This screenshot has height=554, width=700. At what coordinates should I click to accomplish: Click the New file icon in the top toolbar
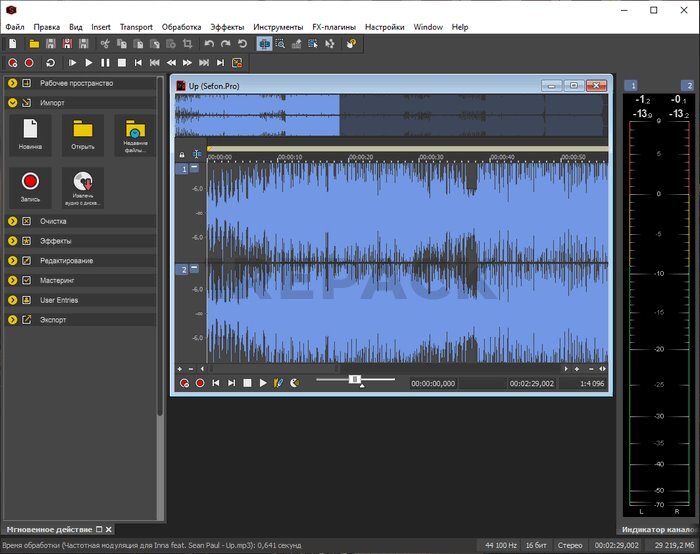[12, 44]
